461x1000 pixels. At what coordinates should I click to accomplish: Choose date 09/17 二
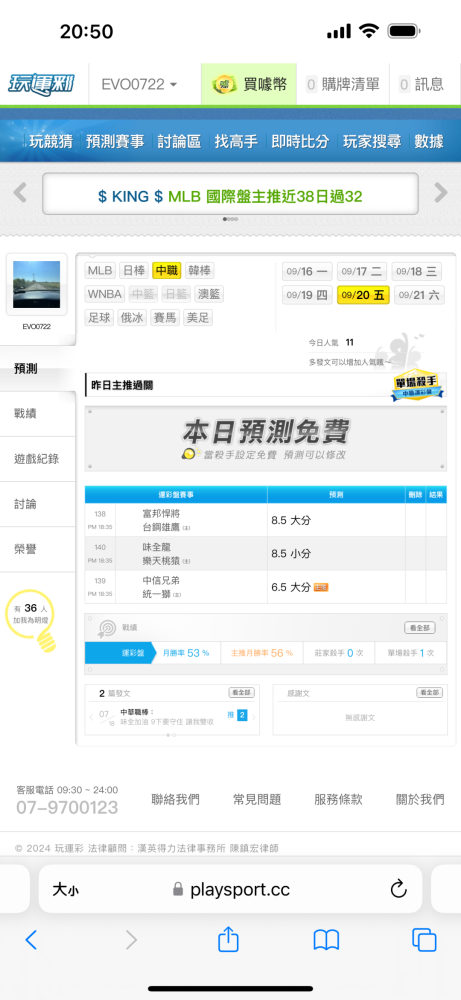coord(362,272)
